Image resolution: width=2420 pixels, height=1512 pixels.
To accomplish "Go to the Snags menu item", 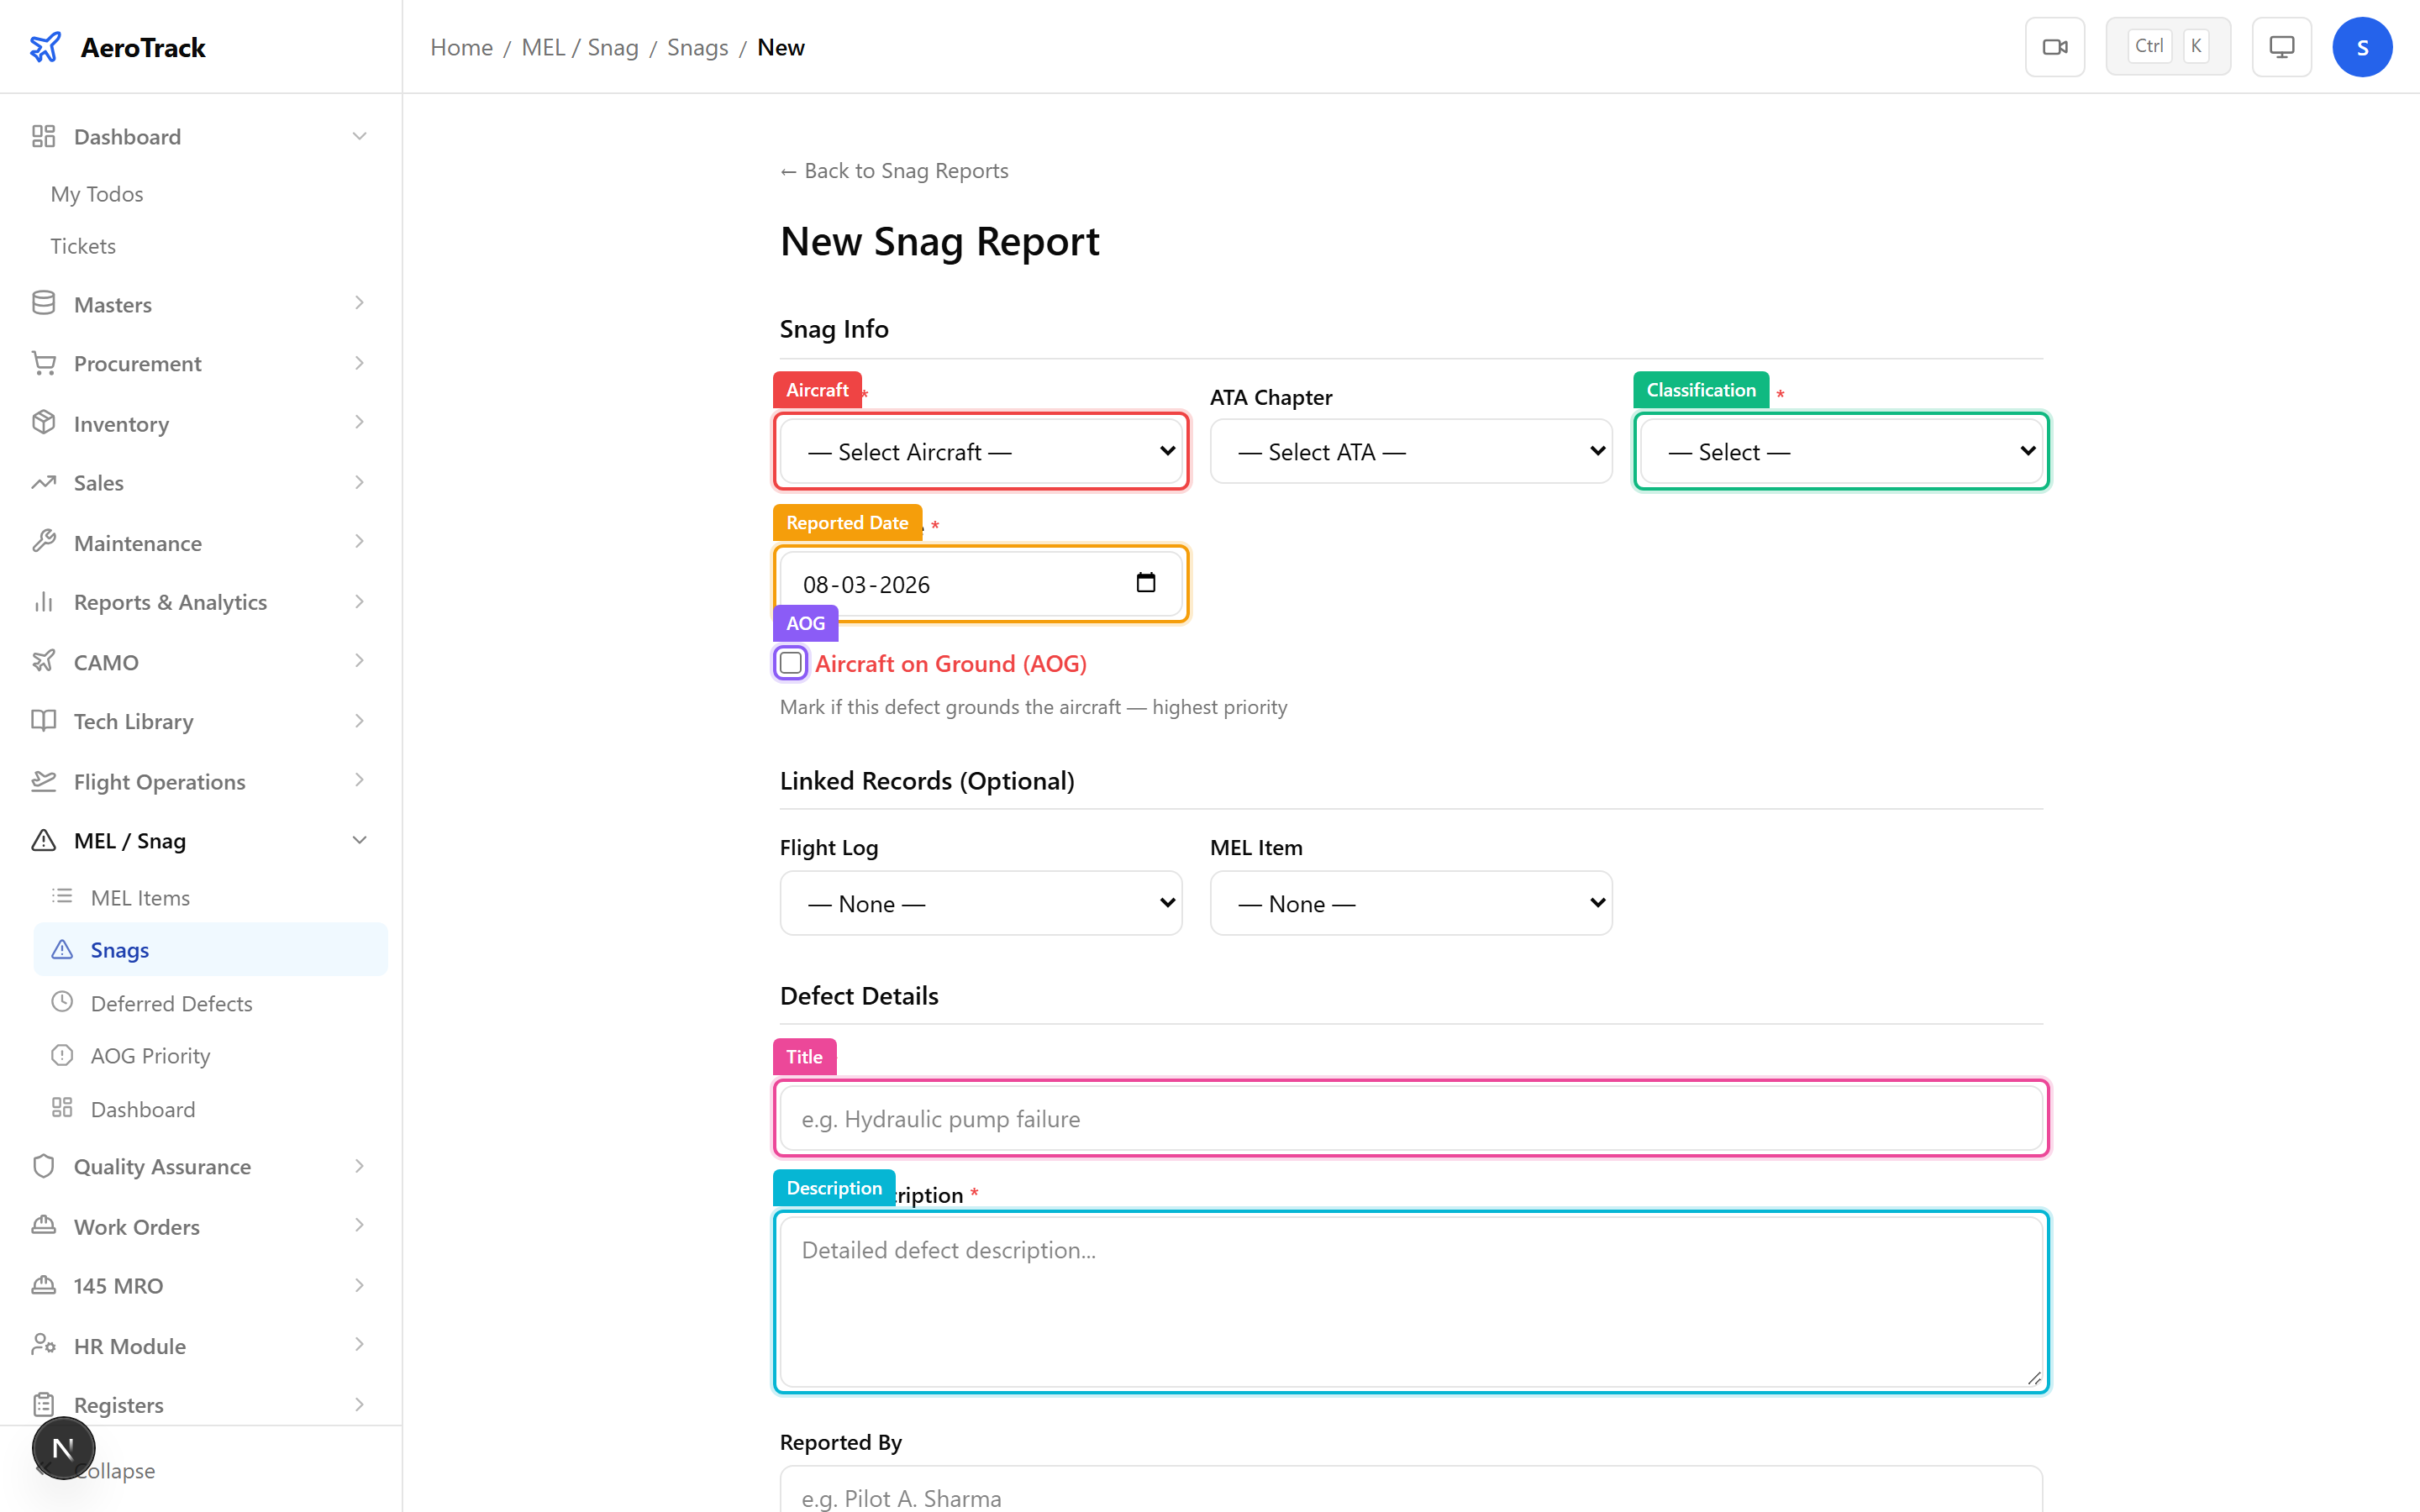I will (119, 949).
